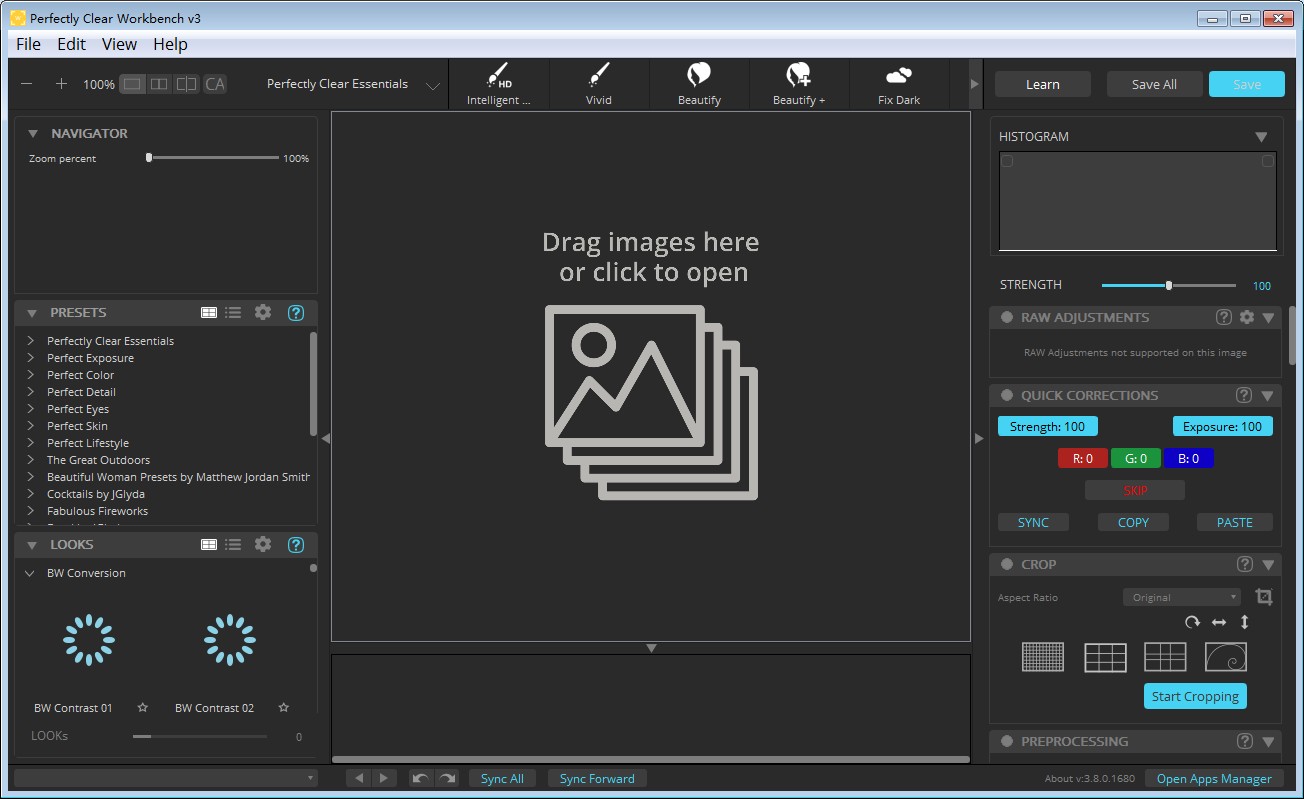Click the crop tool icon beside Aspect Ratio
1304x799 pixels.
(1264, 597)
